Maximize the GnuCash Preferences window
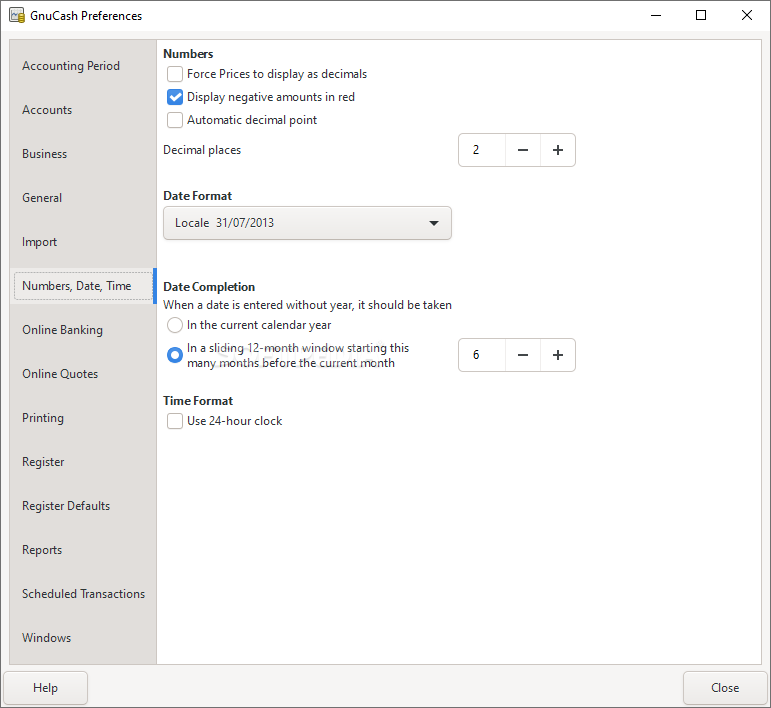 701,15
